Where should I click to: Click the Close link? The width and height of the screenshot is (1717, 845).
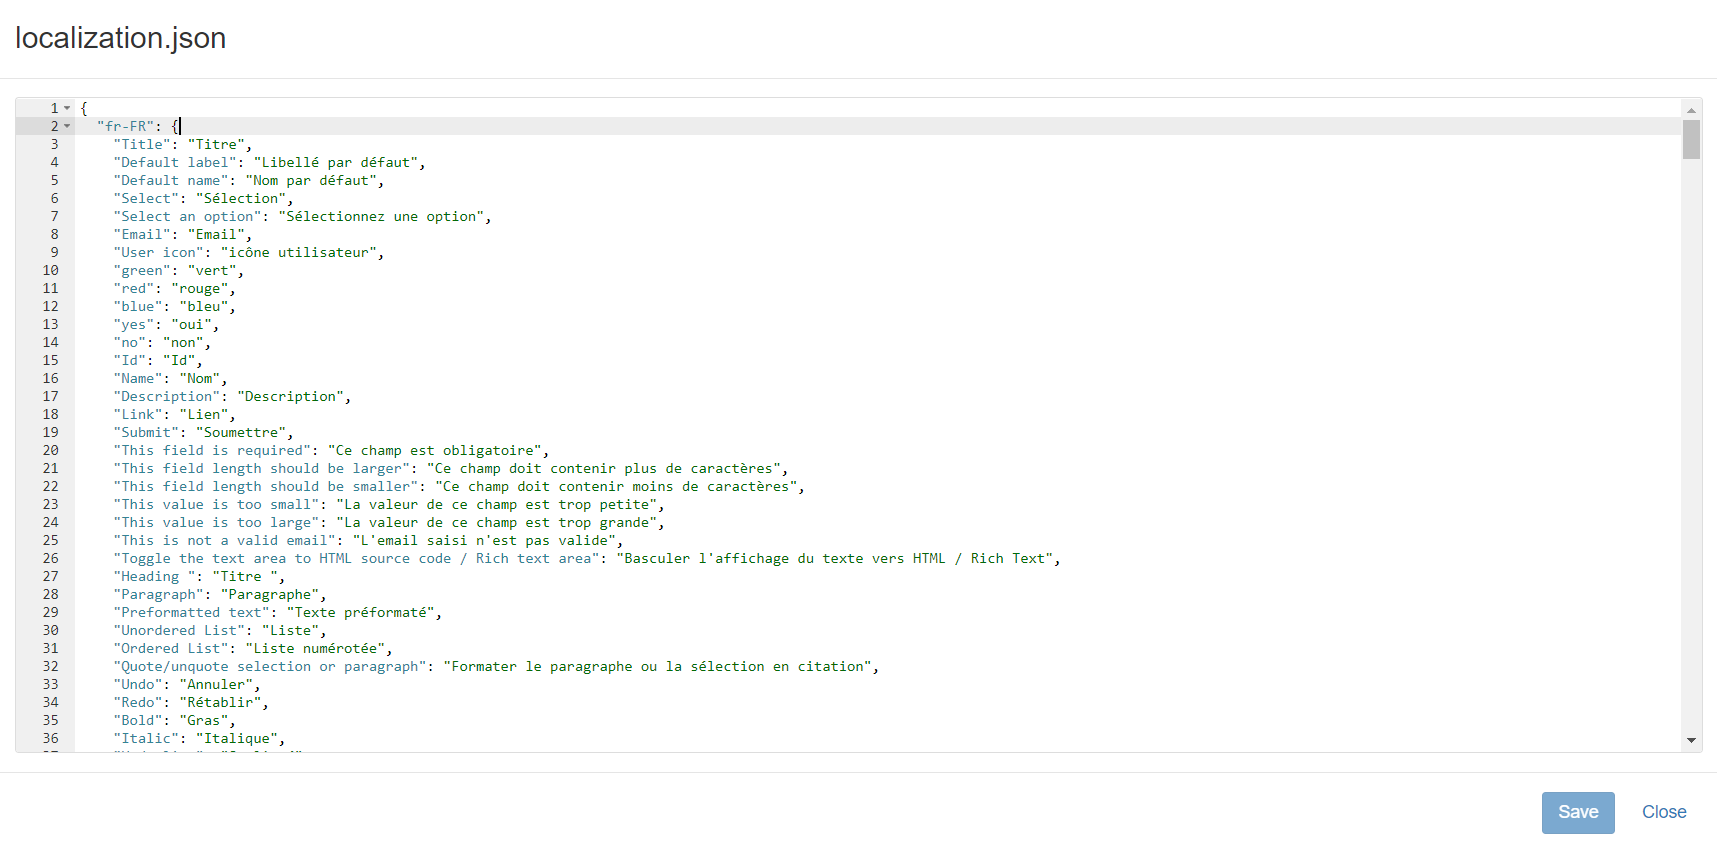click(x=1664, y=812)
